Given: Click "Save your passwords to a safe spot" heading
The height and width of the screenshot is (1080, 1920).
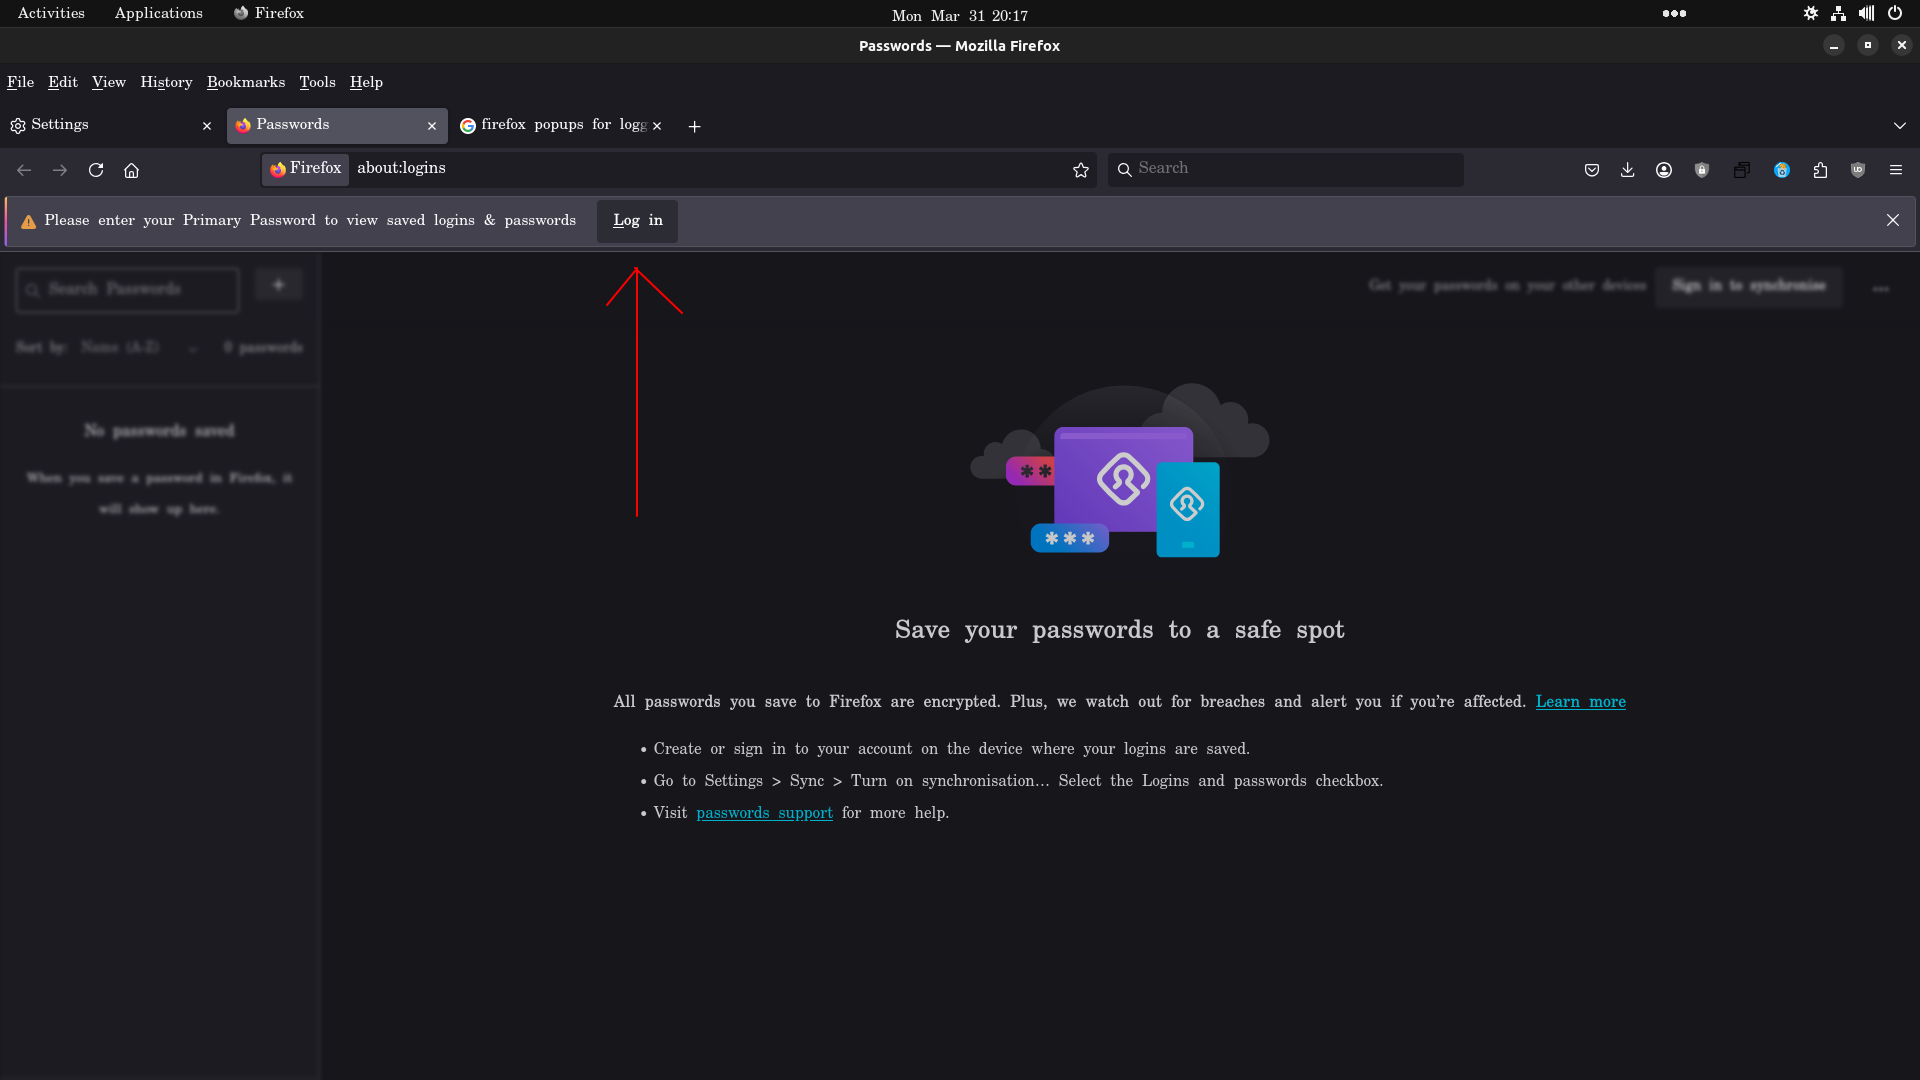Looking at the screenshot, I should (x=1119, y=630).
